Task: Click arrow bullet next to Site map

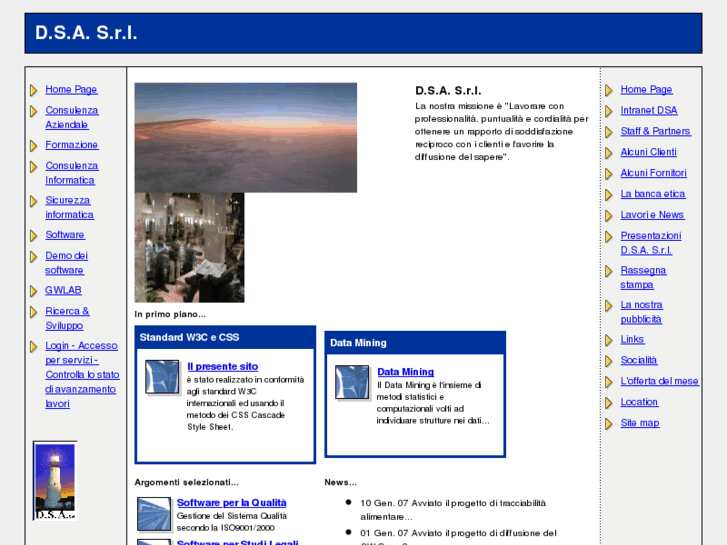Action: (609, 423)
